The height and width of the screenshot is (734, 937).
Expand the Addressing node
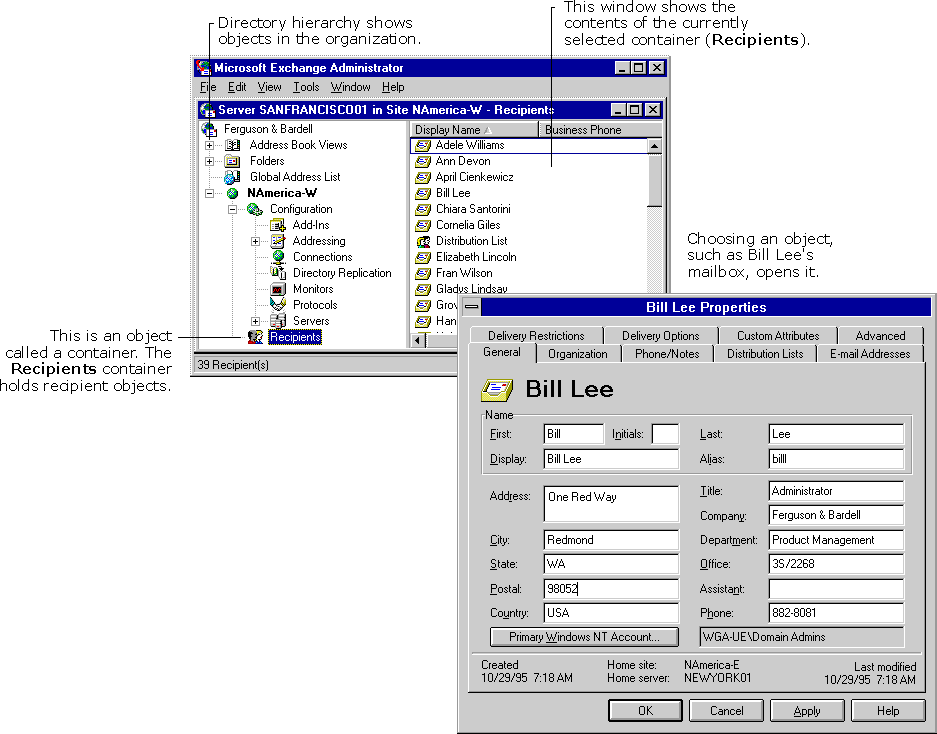[255, 241]
